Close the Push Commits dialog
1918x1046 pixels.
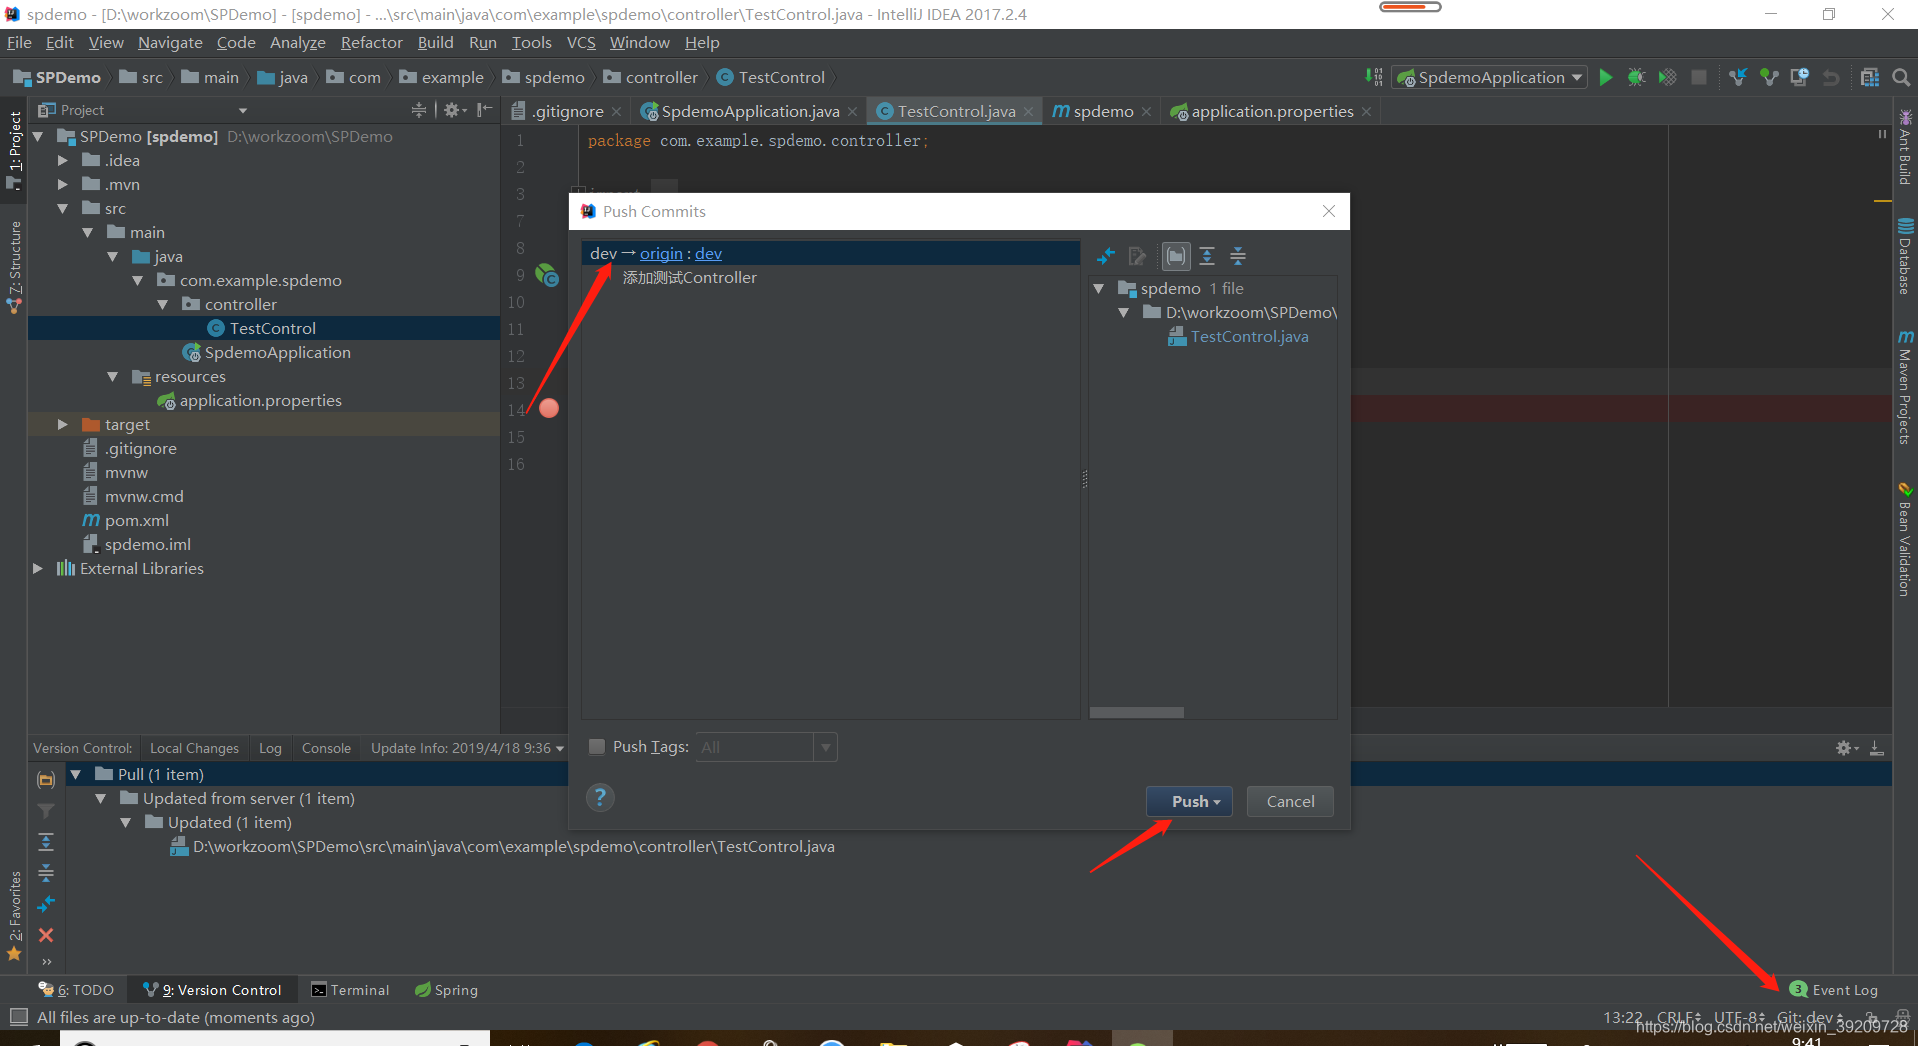point(1328,211)
